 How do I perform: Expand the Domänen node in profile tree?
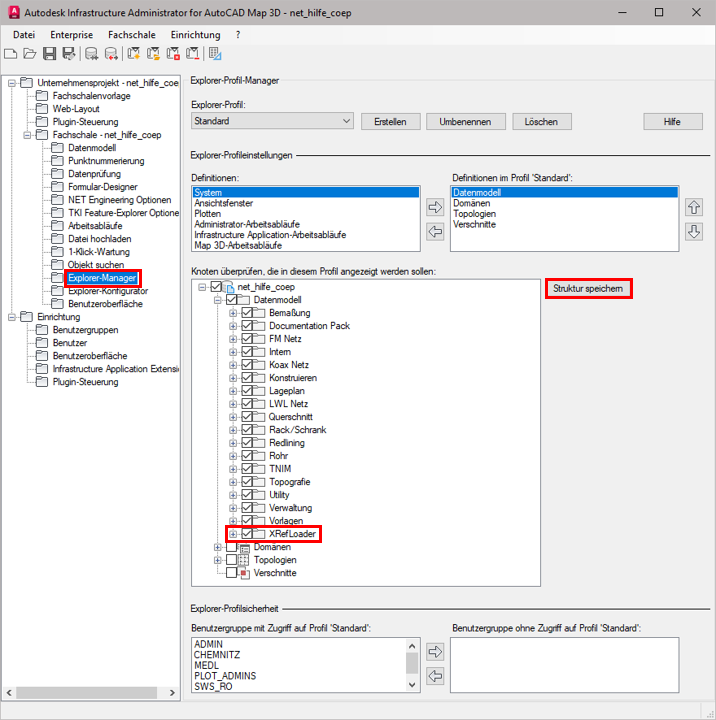[x=218, y=547]
